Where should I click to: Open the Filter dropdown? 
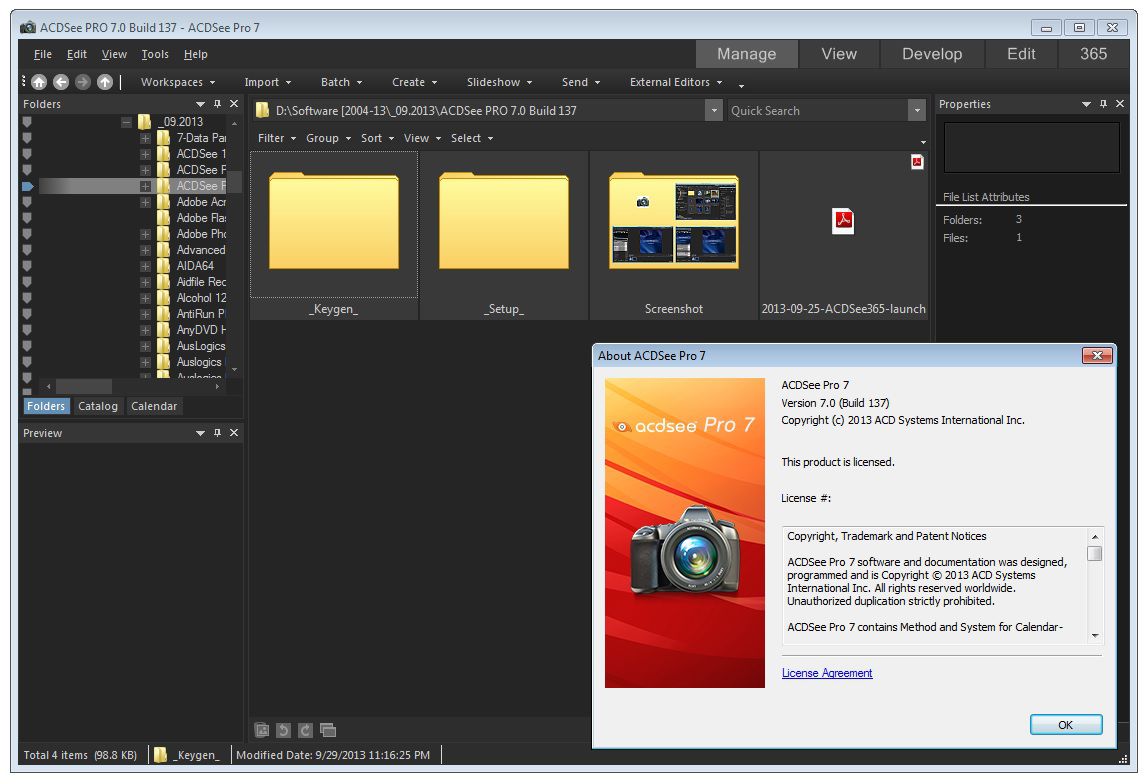[277, 138]
